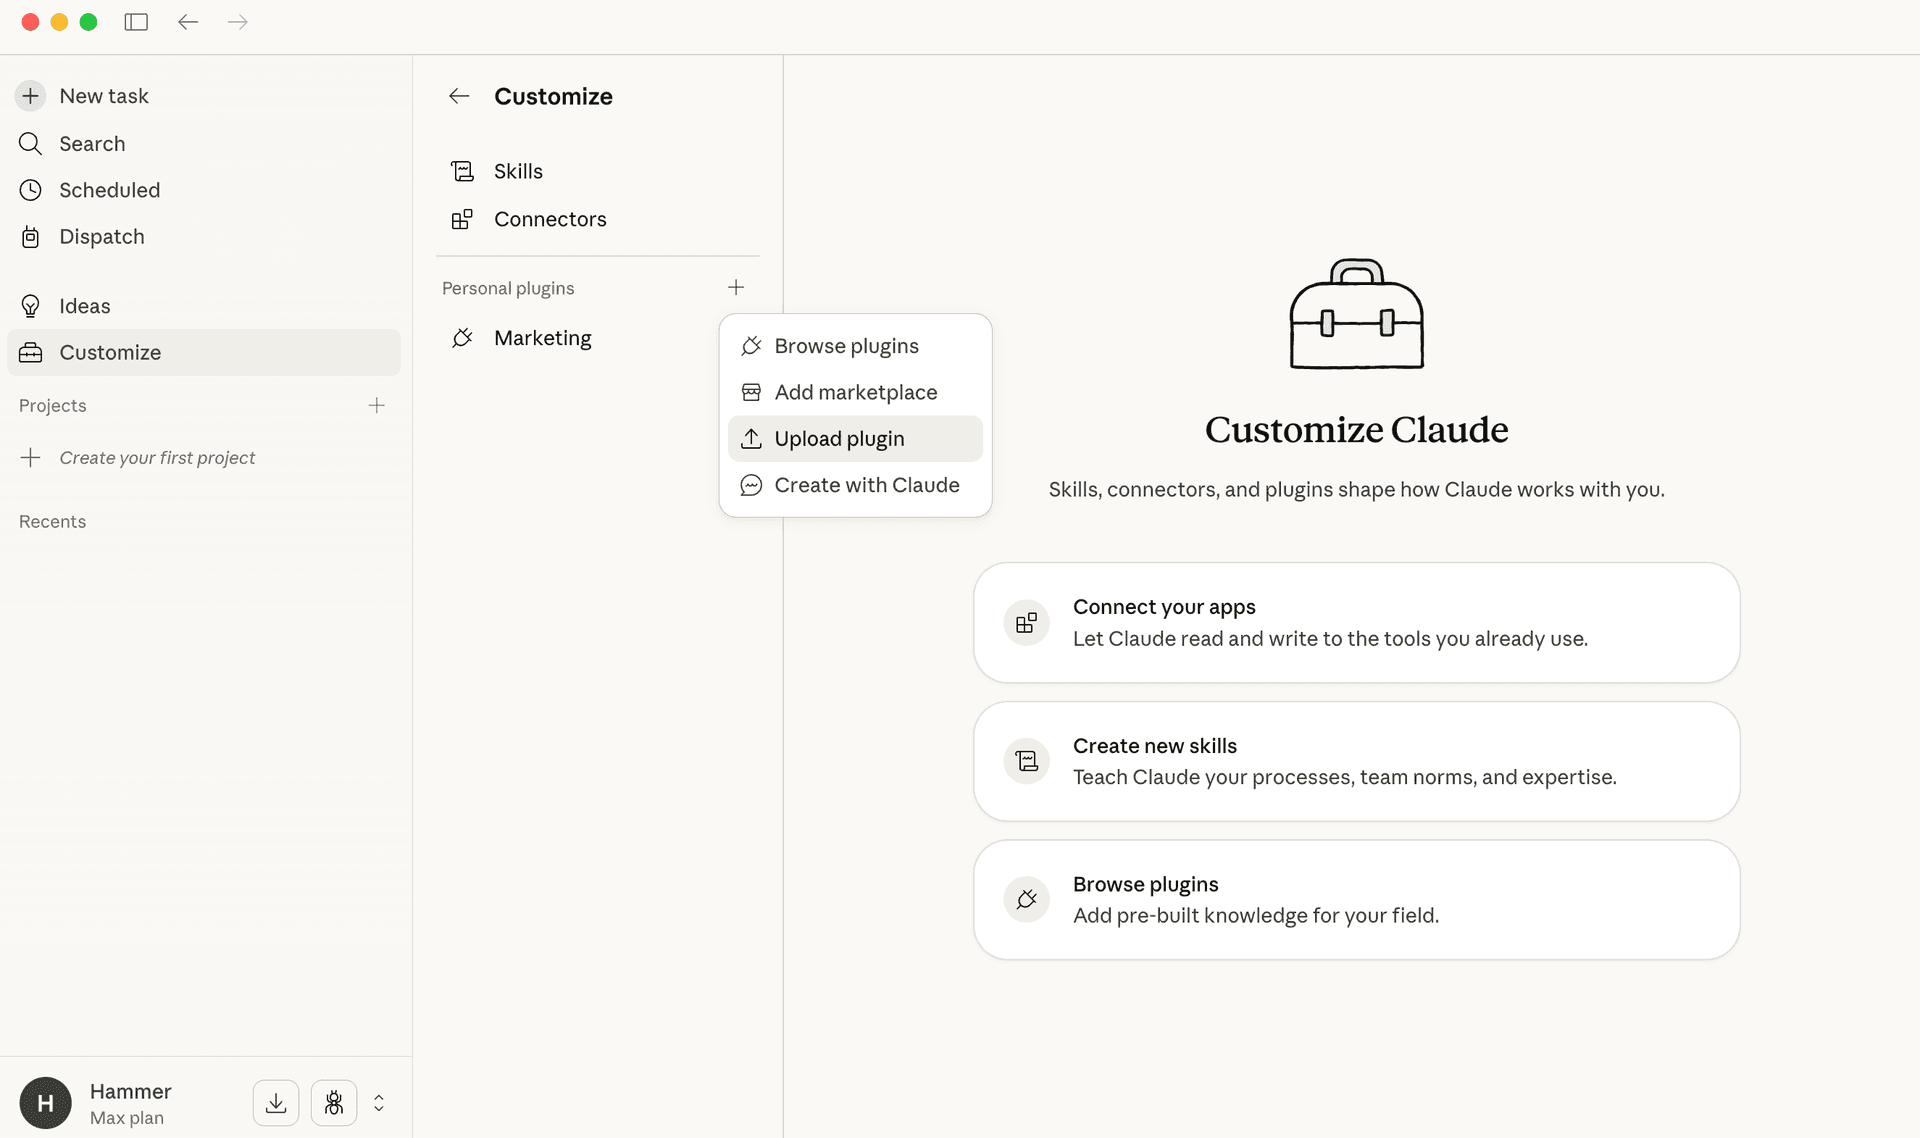The image size is (1920, 1138).
Task: Go back using title bar arrow
Action: tap(188, 22)
